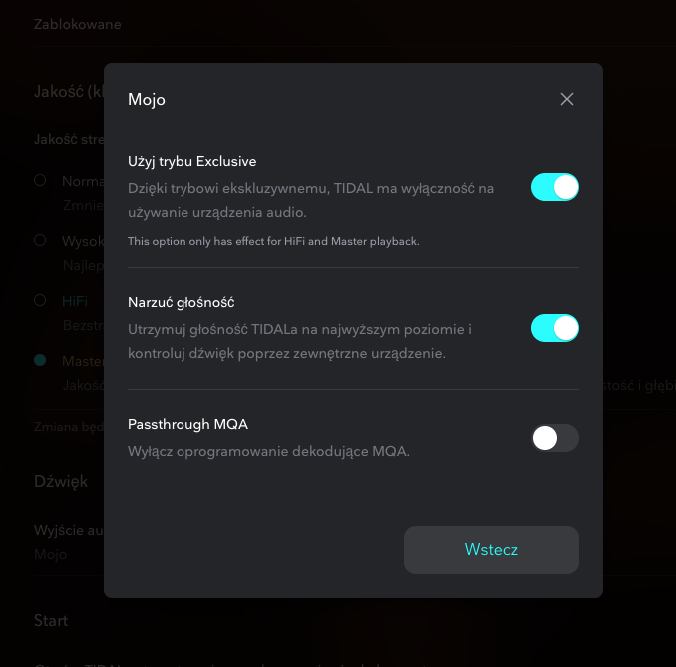Select the HiFi radio button circle
676x667 pixels.
point(40,300)
